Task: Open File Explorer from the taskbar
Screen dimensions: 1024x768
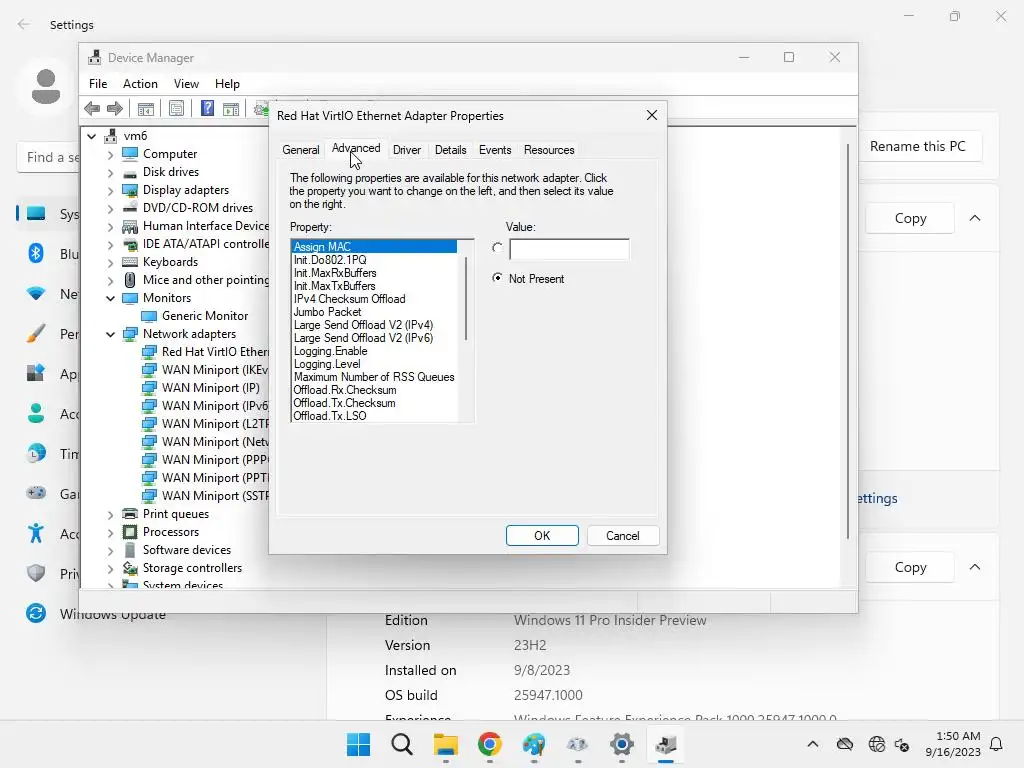Action: (x=445, y=744)
